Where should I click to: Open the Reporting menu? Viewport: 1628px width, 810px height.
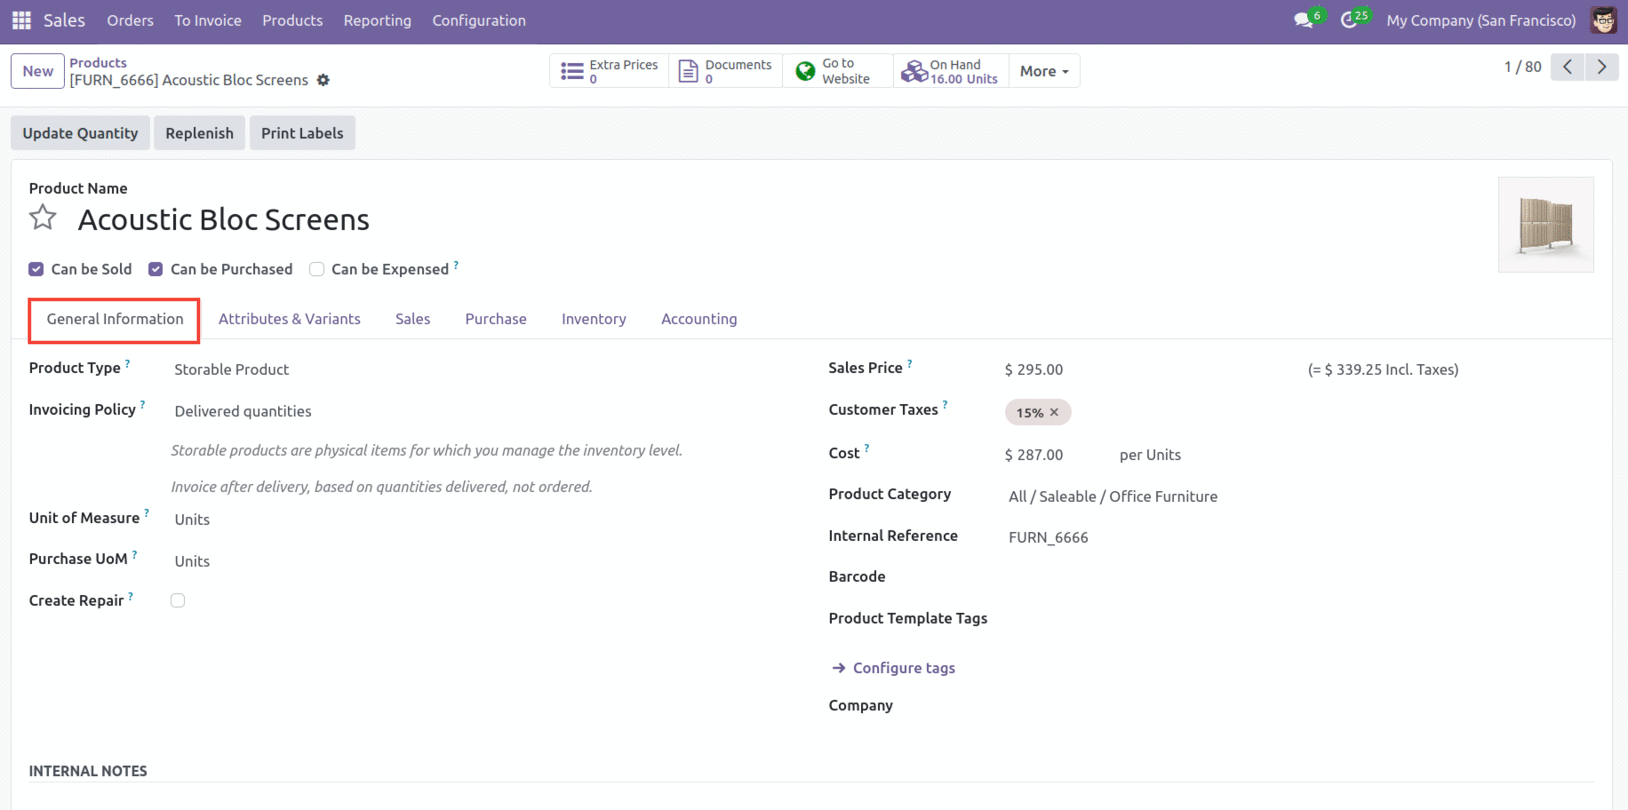click(x=377, y=20)
